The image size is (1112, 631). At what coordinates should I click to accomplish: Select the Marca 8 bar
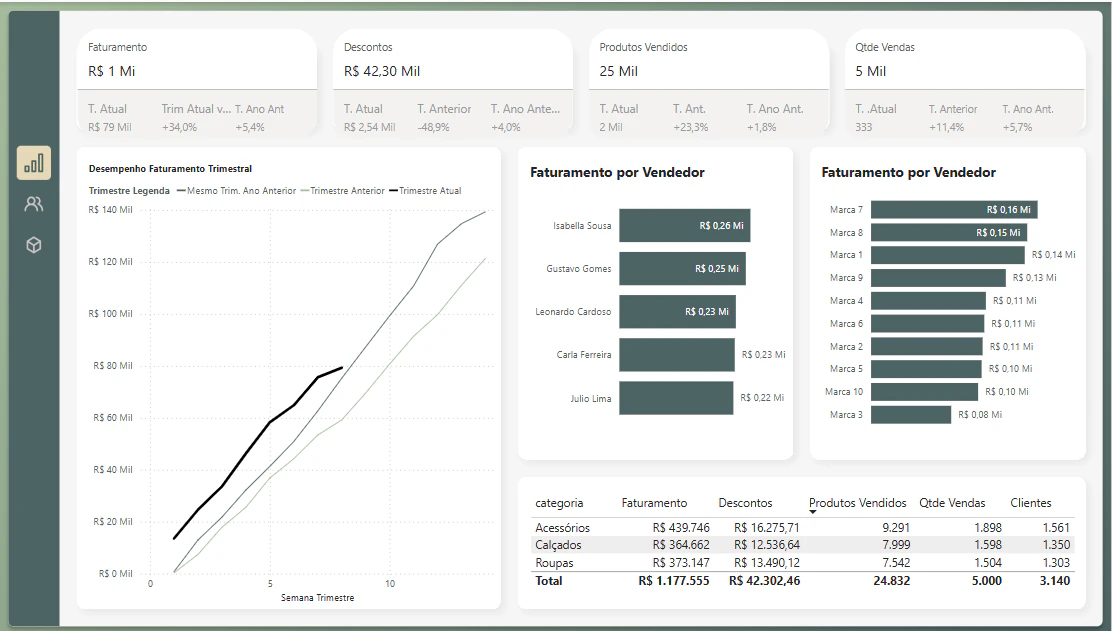tap(949, 233)
